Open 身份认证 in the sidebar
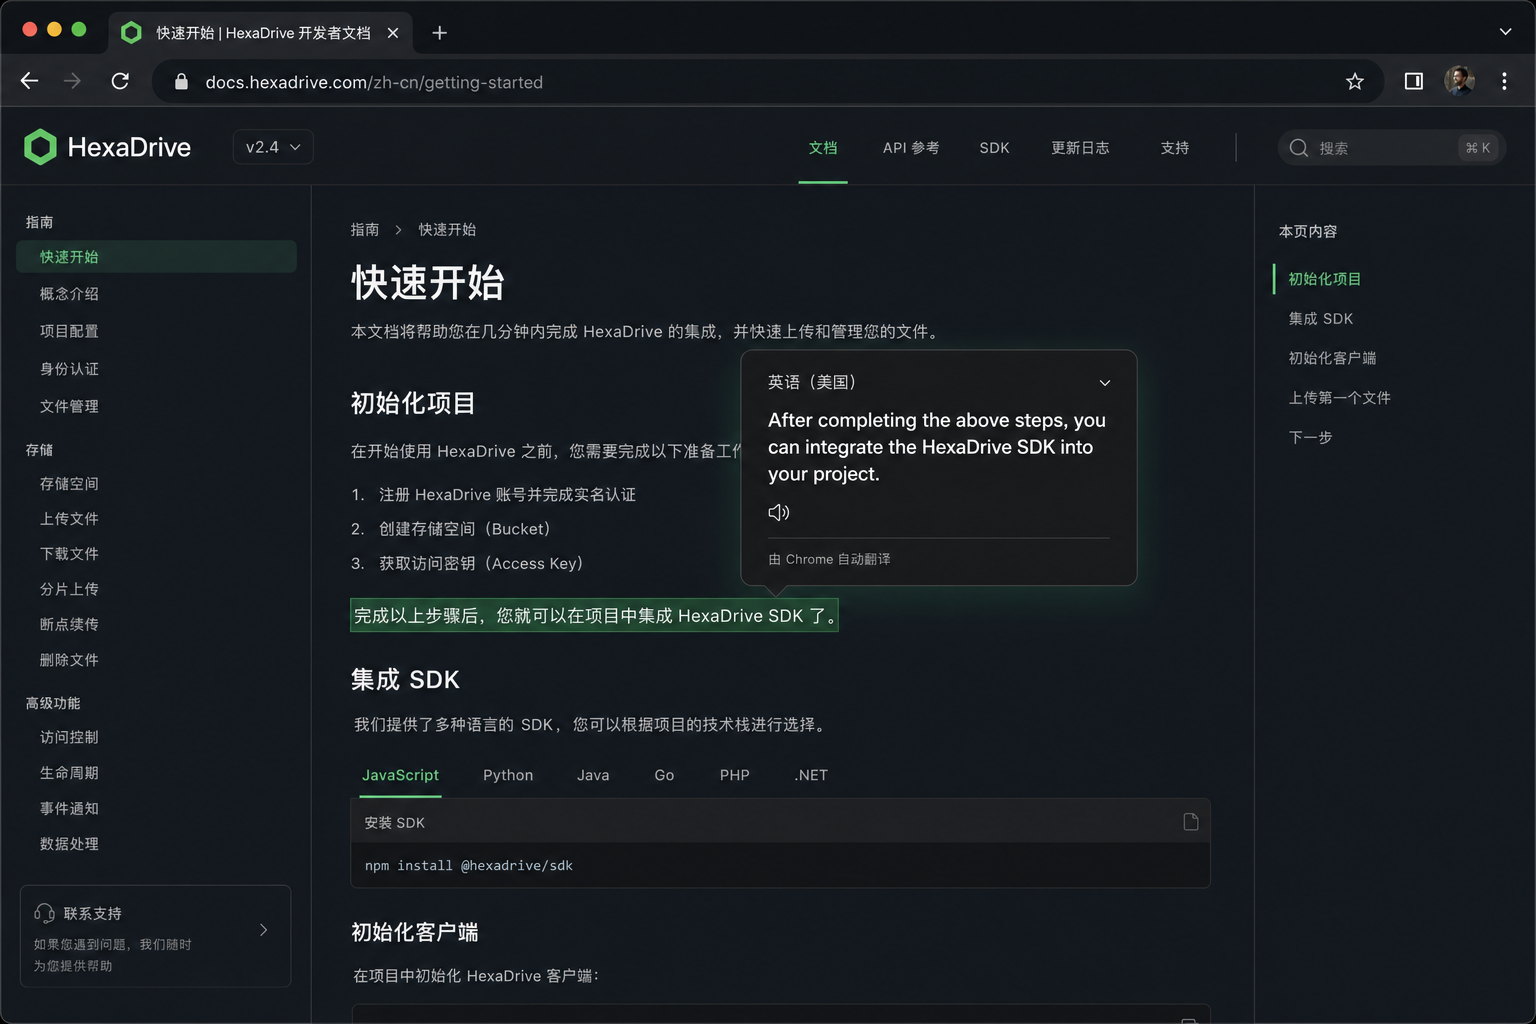The width and height of the screenshot is (1536, 1024). click(x=69, y=369)
